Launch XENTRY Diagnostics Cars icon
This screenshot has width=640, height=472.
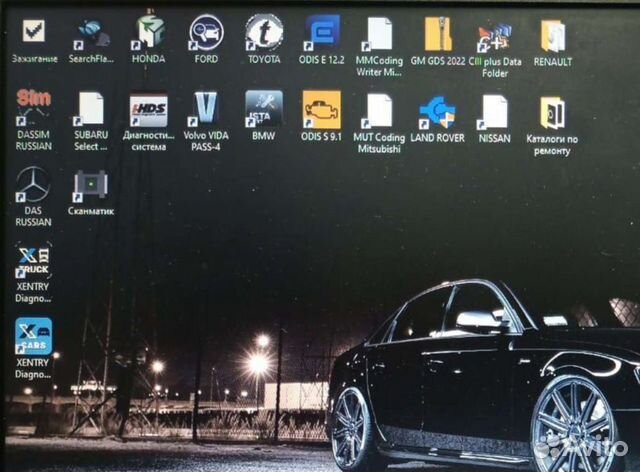(33, 338)
